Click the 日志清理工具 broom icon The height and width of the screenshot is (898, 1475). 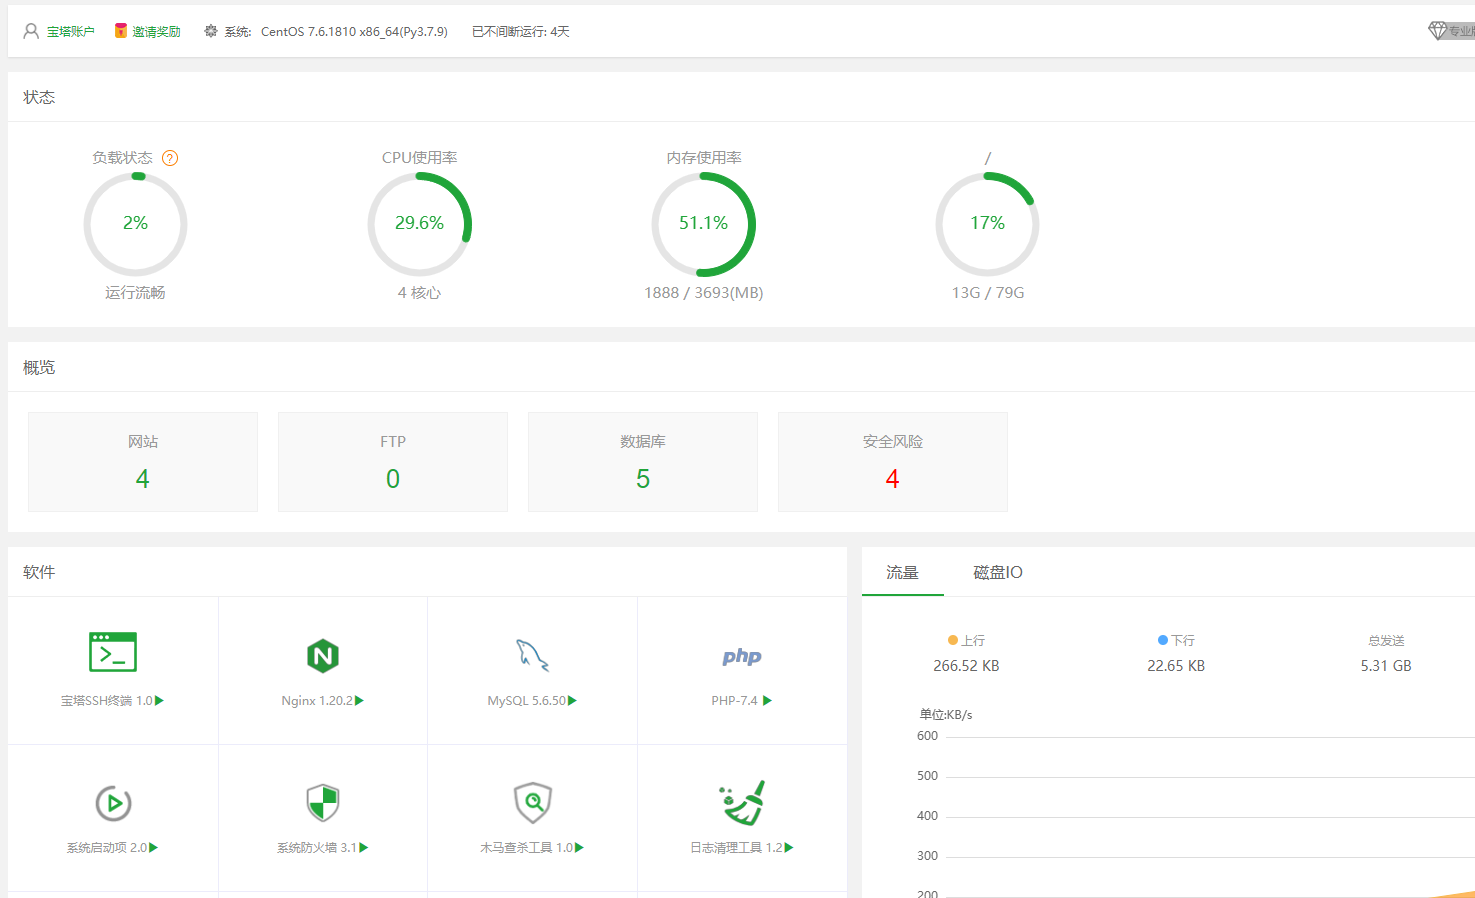tap(741, 802)
